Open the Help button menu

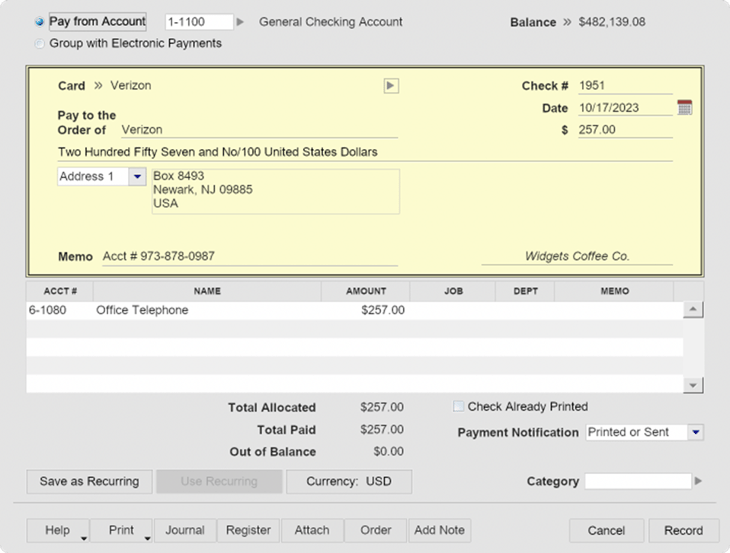83,537
